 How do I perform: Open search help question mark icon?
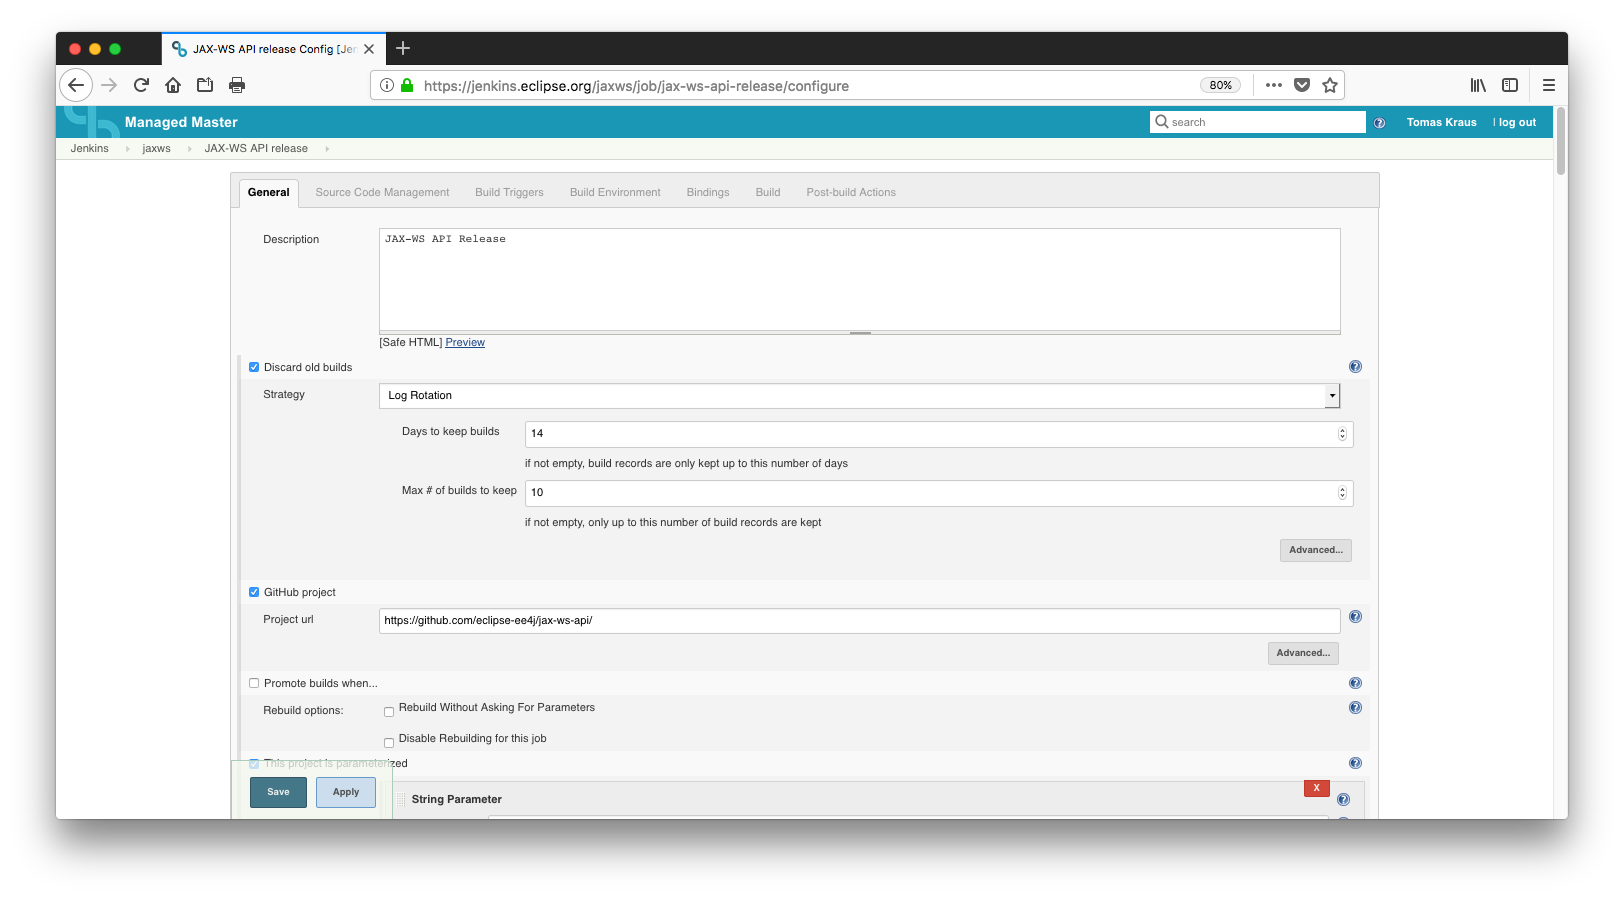click(x=1379, y=123)
